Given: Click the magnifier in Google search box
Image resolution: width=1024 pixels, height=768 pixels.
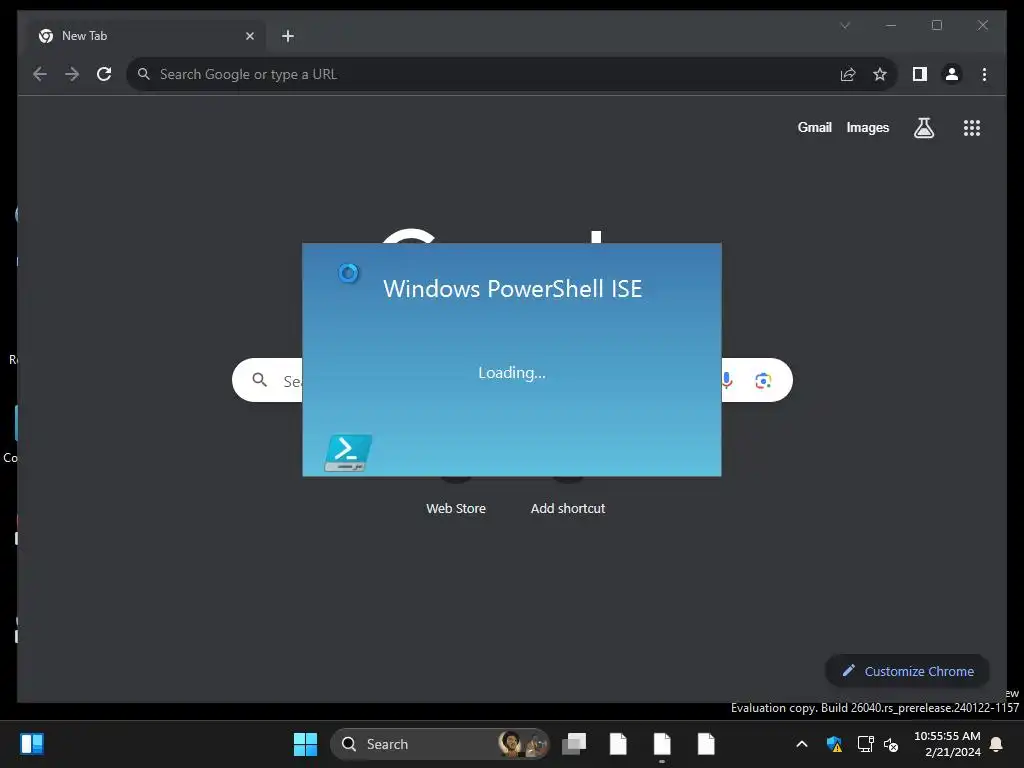Looking at the screenshot, I should (x=260, y=380).
